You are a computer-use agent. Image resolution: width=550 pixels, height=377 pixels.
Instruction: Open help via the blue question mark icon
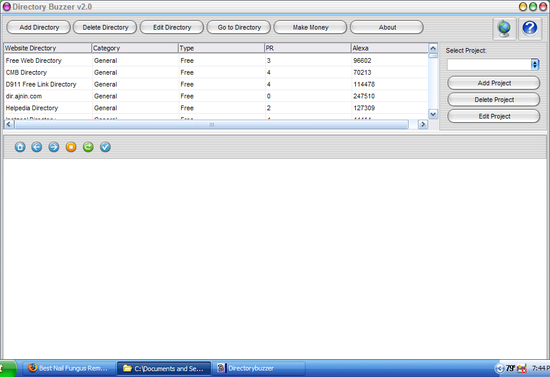pos(530,28)
